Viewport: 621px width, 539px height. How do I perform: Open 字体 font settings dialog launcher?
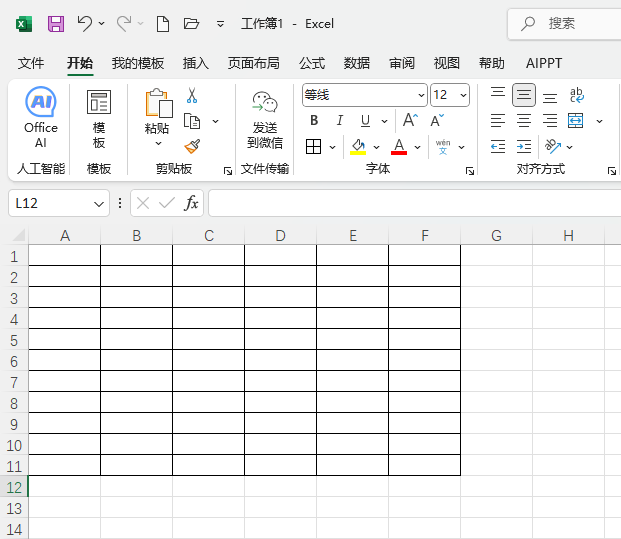pyautogui.click(x=470, y=171)
